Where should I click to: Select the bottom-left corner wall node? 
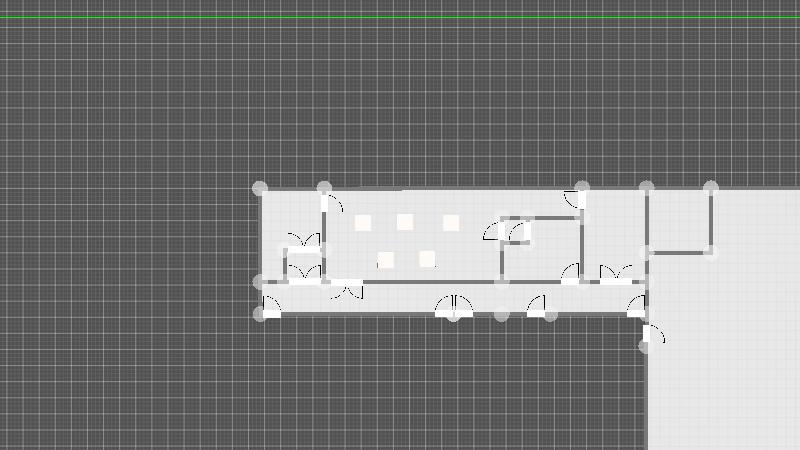point(260,315)
